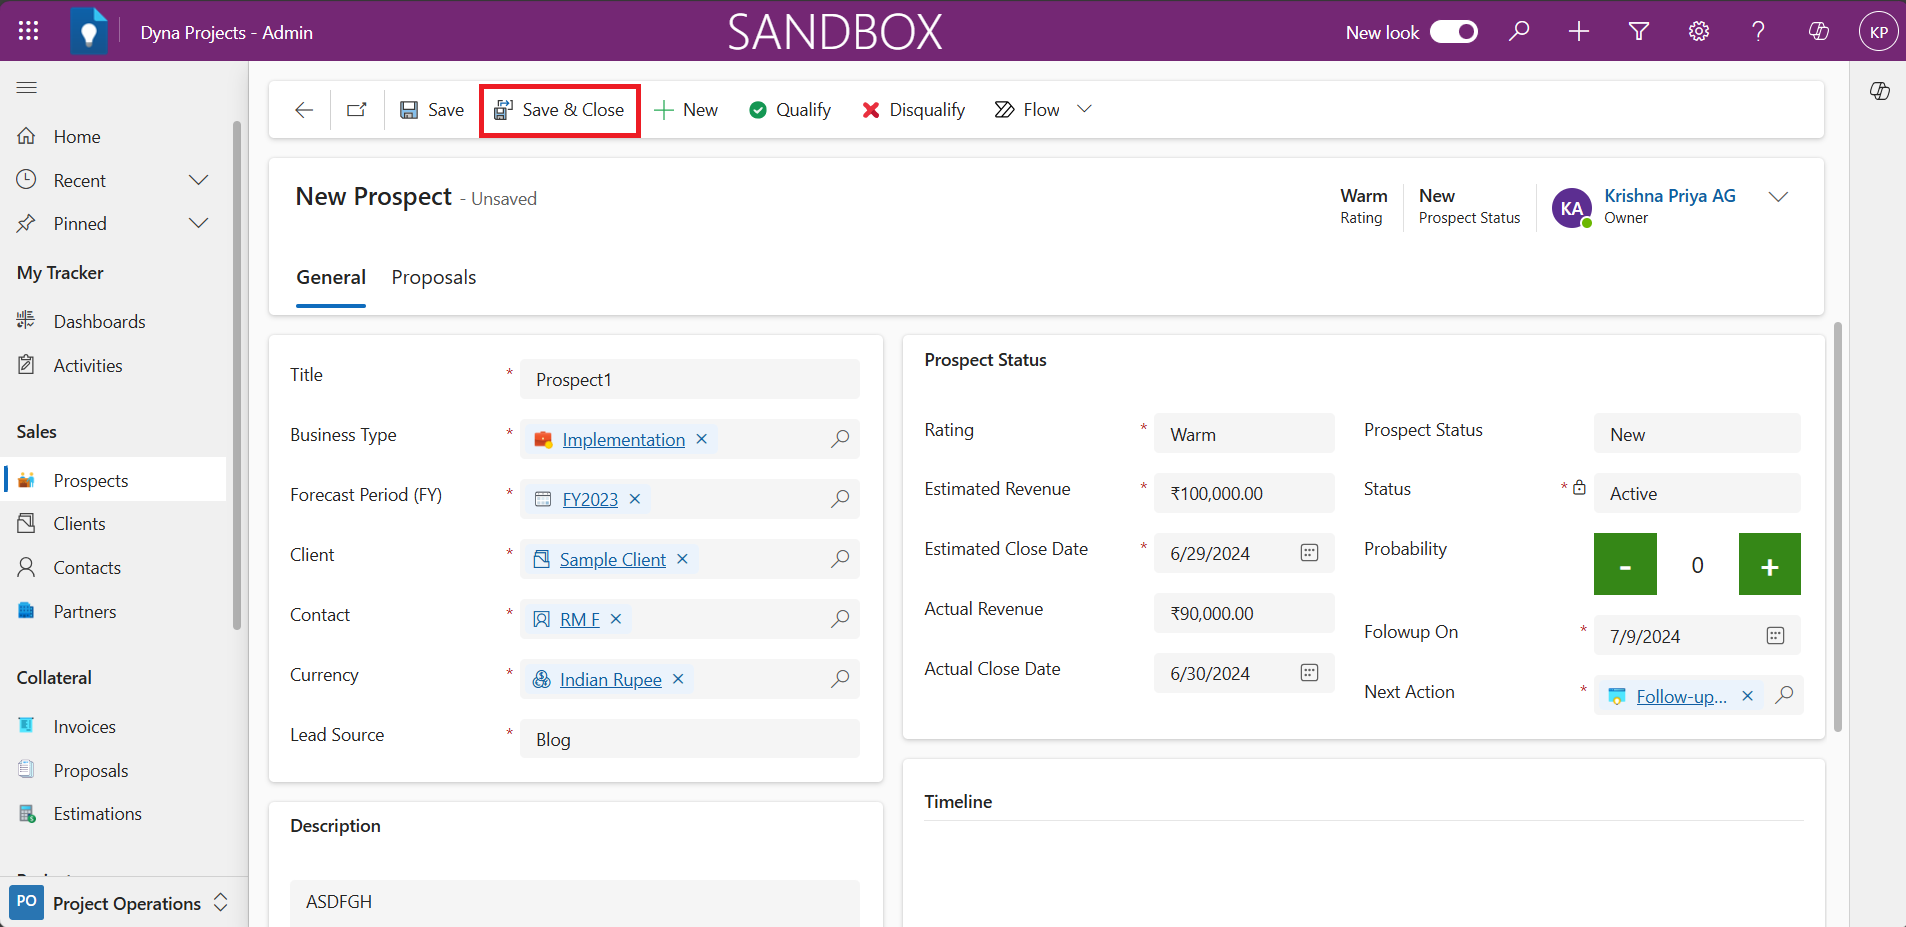Click the help question mark icon
The image size is (1906, 927).
pyautogui.click(x=1758, y=31)
